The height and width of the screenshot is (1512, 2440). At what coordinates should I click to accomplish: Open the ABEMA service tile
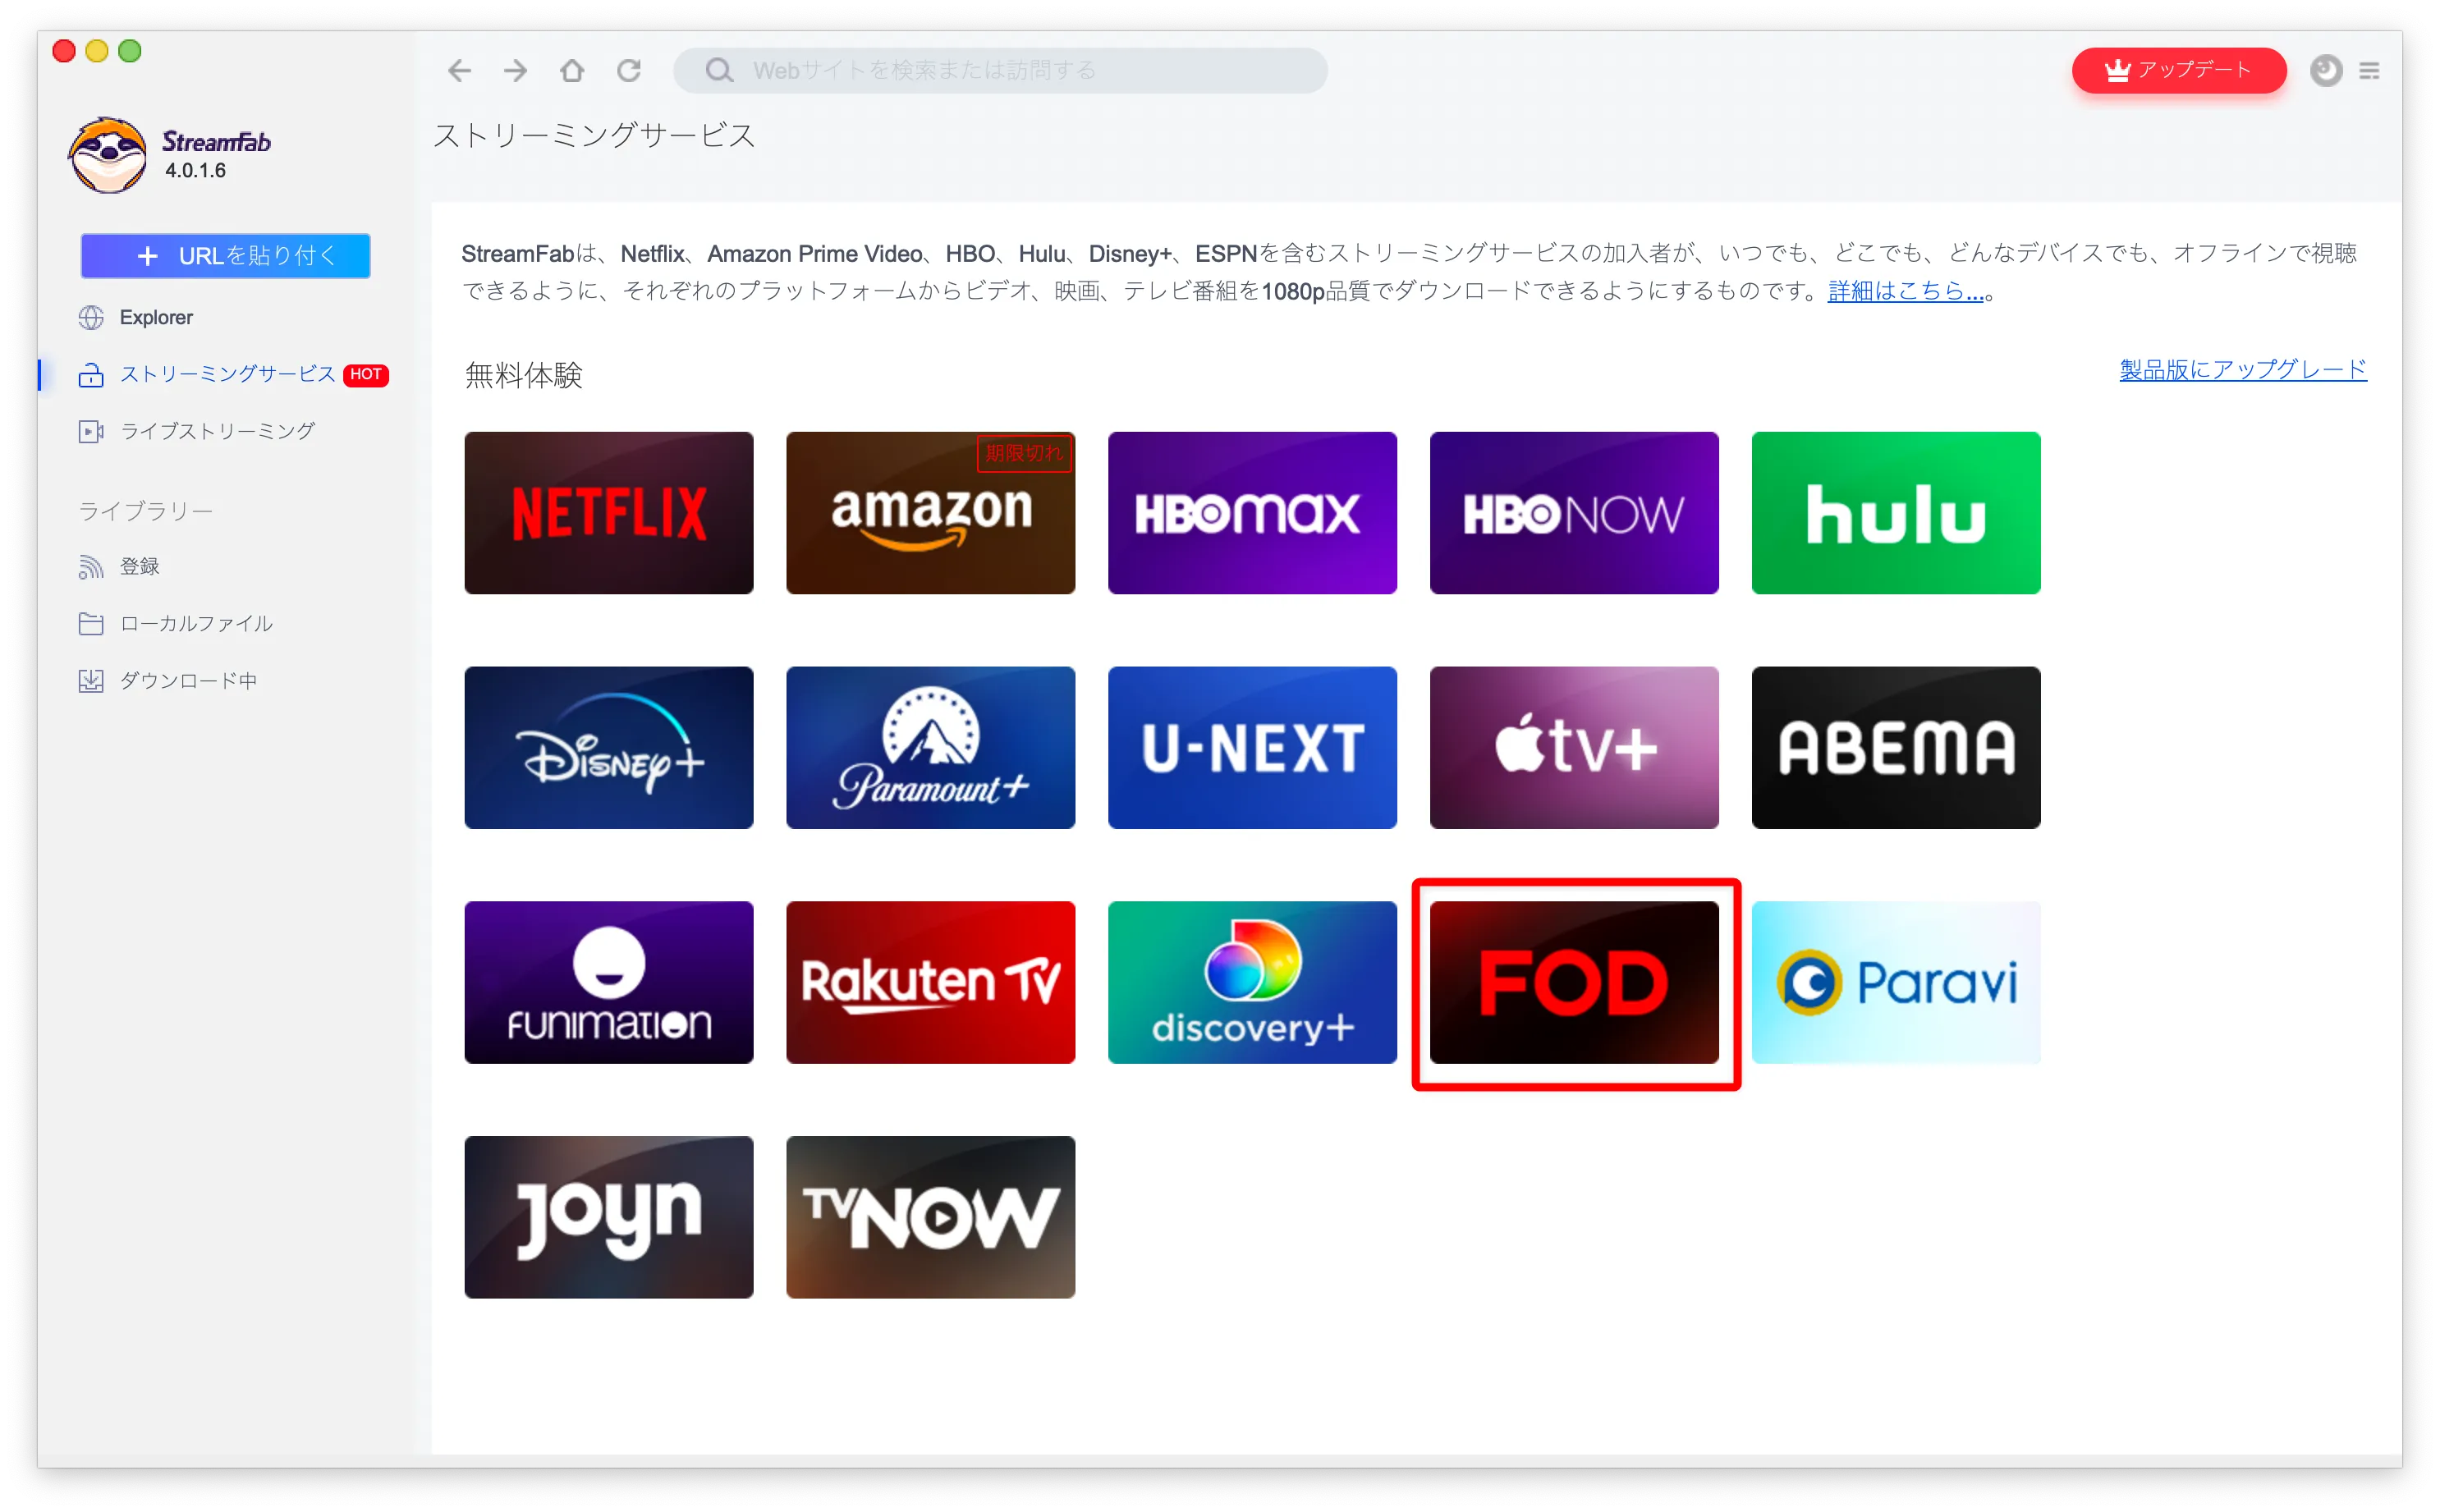click(1896, 747)
